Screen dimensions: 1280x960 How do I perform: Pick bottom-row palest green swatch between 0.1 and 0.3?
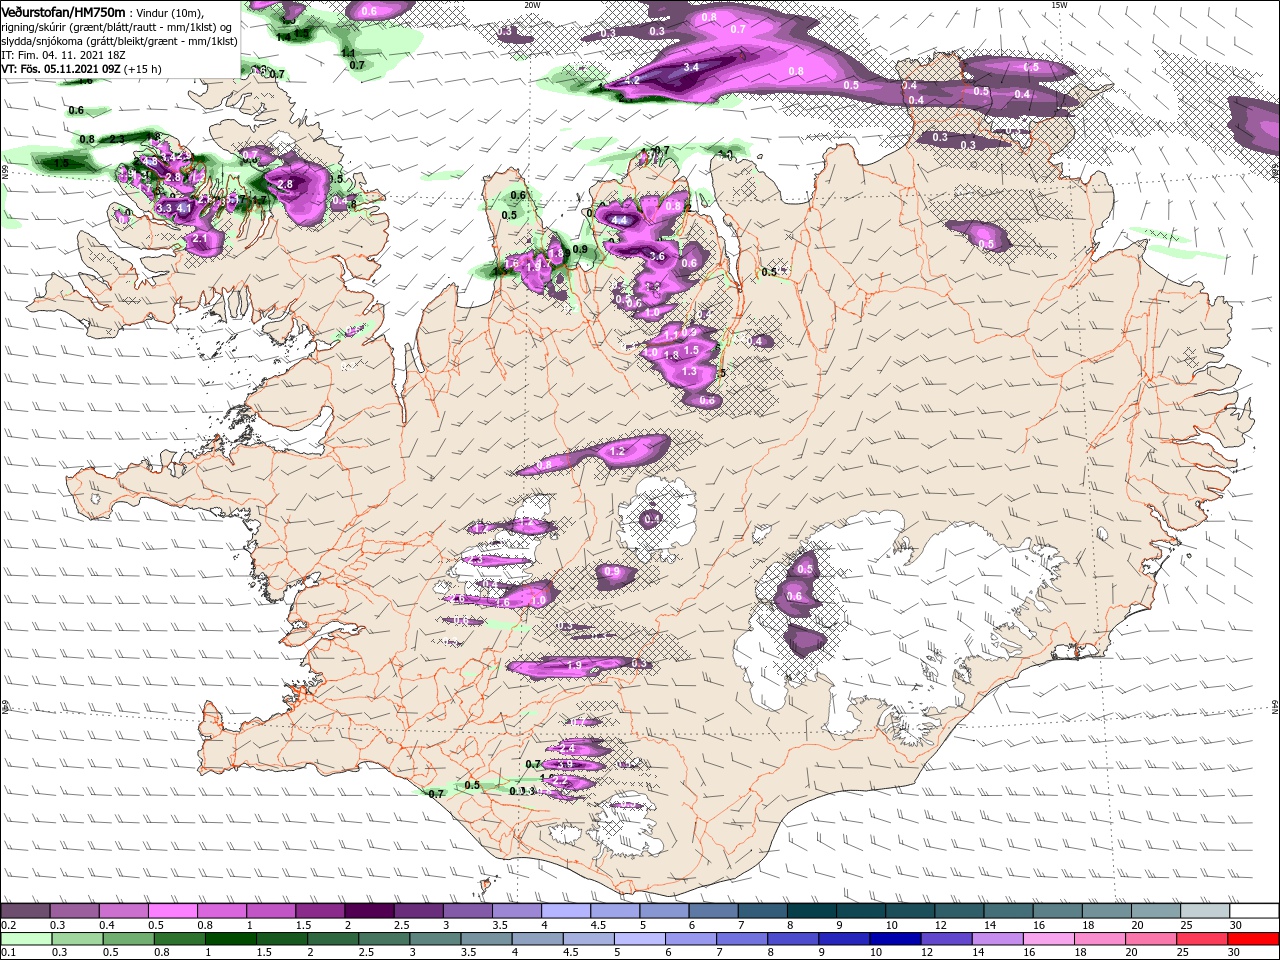click(25, 939)
